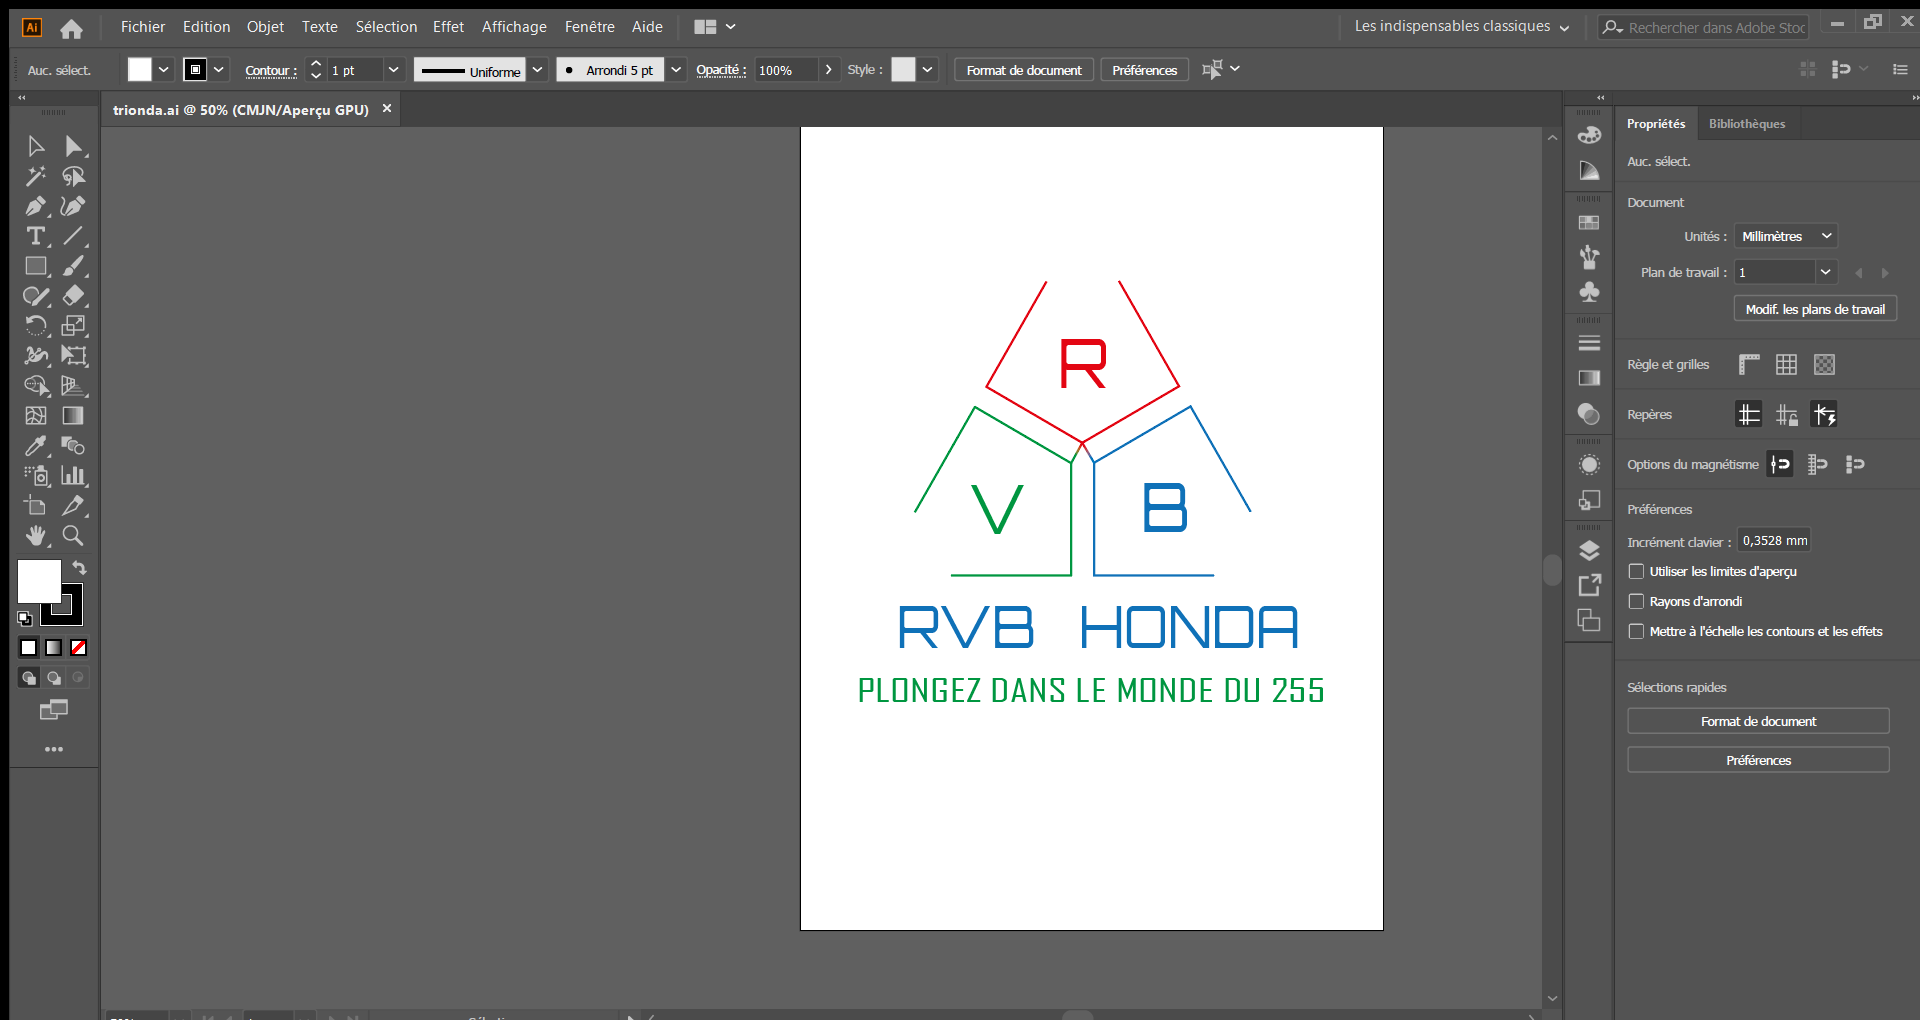Select the Type tool

tap(36, 237)
